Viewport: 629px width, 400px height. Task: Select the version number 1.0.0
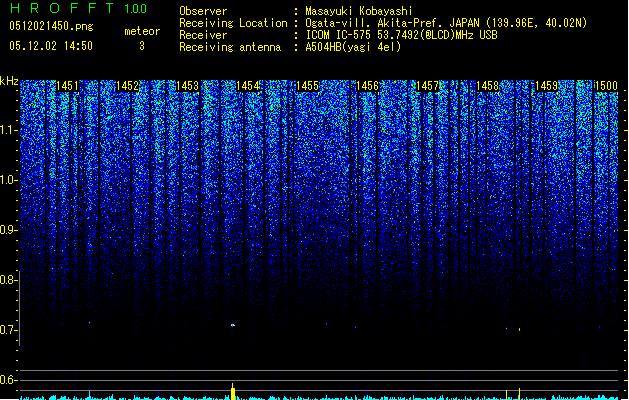coord(136,9)
